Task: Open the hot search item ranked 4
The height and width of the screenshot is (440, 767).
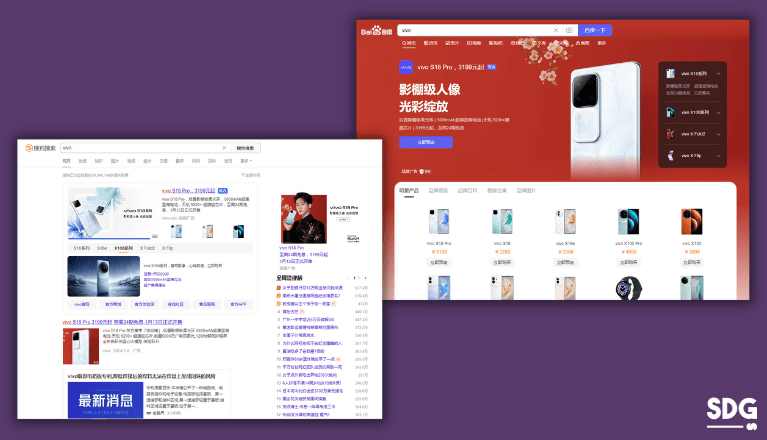Action: click(x=290, y=311)
